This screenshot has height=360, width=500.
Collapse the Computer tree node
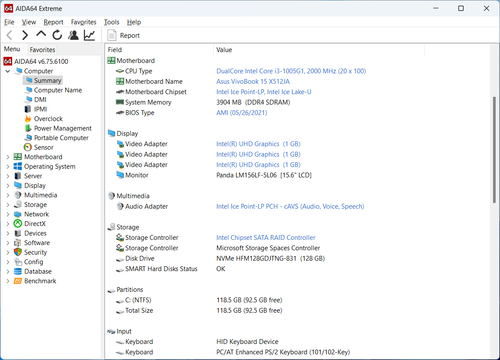[8, 71]
